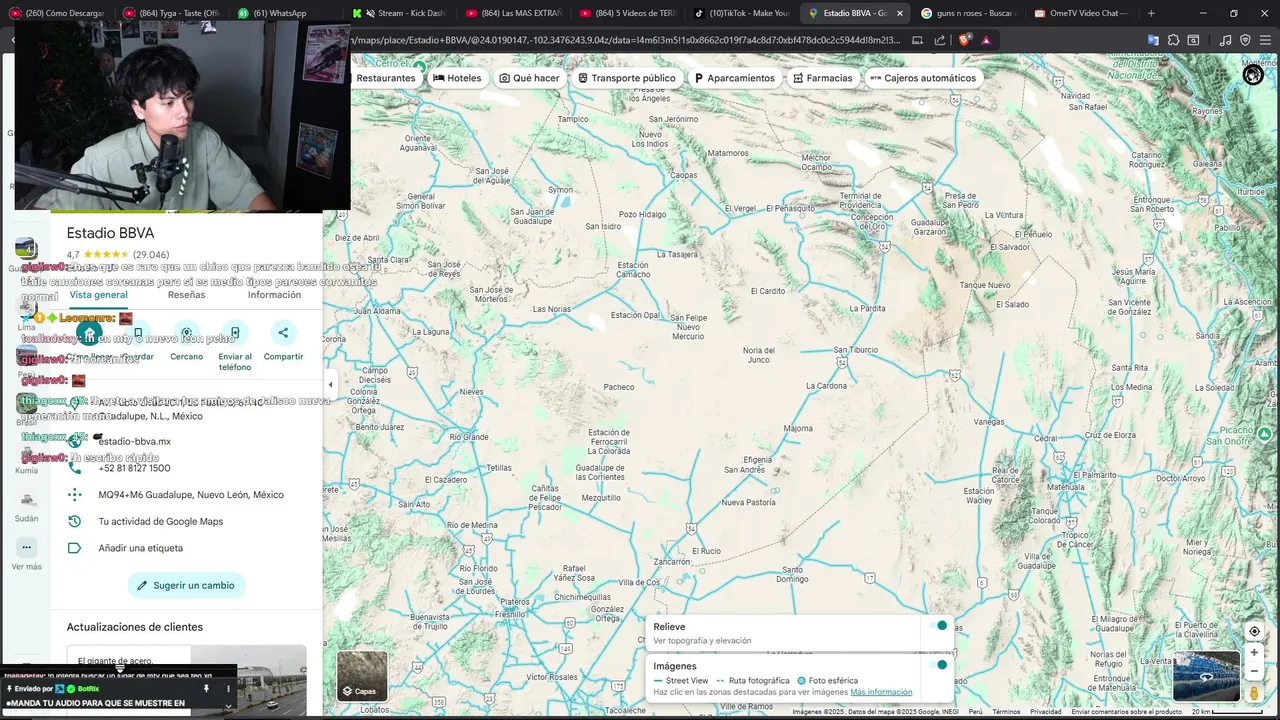Switch to Stream - Kick Dashboard tab
The height and width of the screenshot is (720, 1280).
(398, 13)
